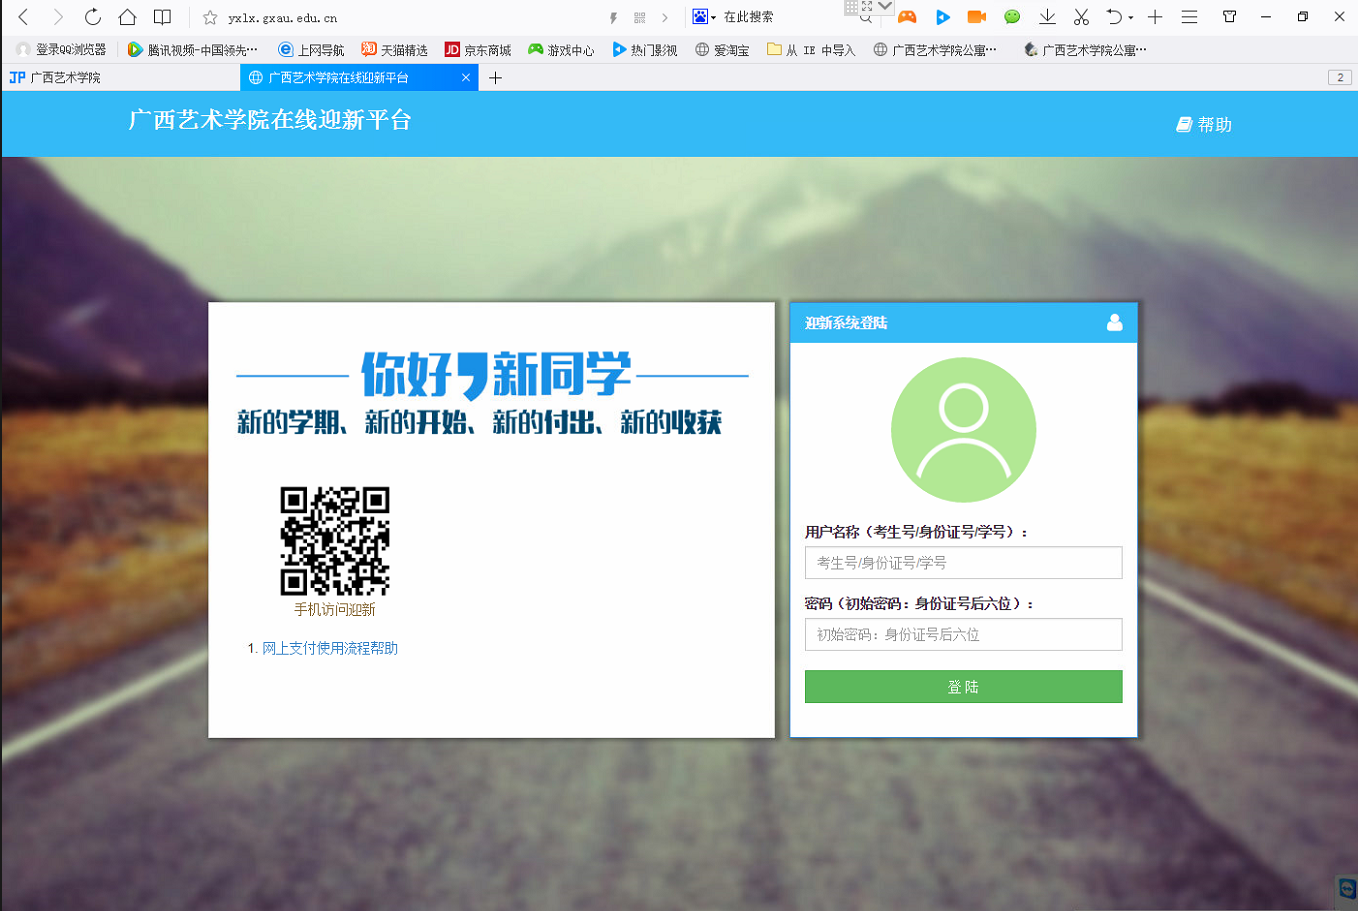Bookmark page using the star icon
This screenshot has width=1358, height=911.
(x=210, y=18)
